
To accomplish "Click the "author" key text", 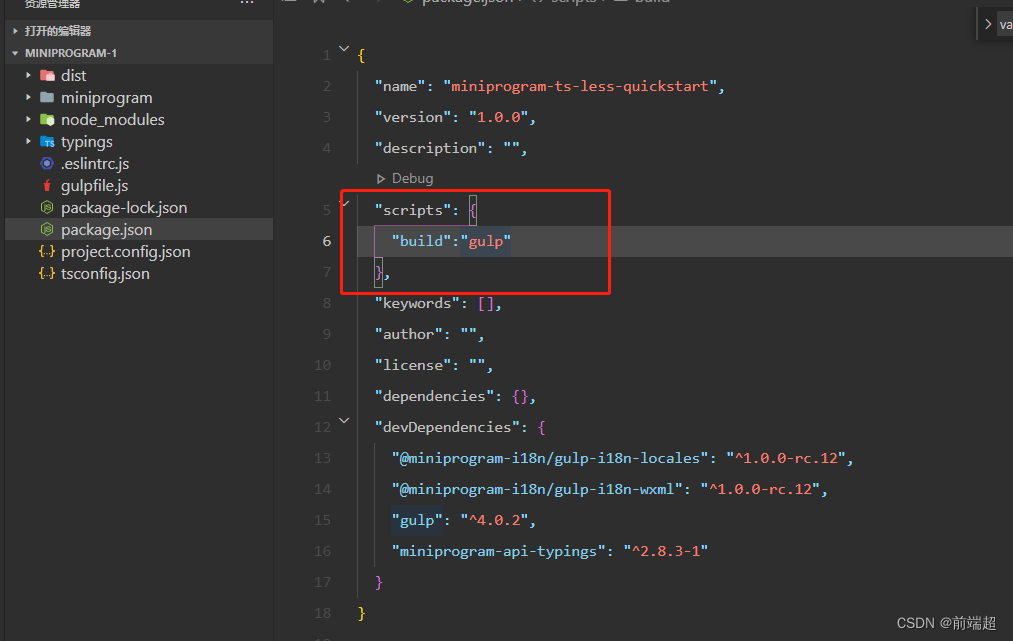I will [x=409, y=334].
